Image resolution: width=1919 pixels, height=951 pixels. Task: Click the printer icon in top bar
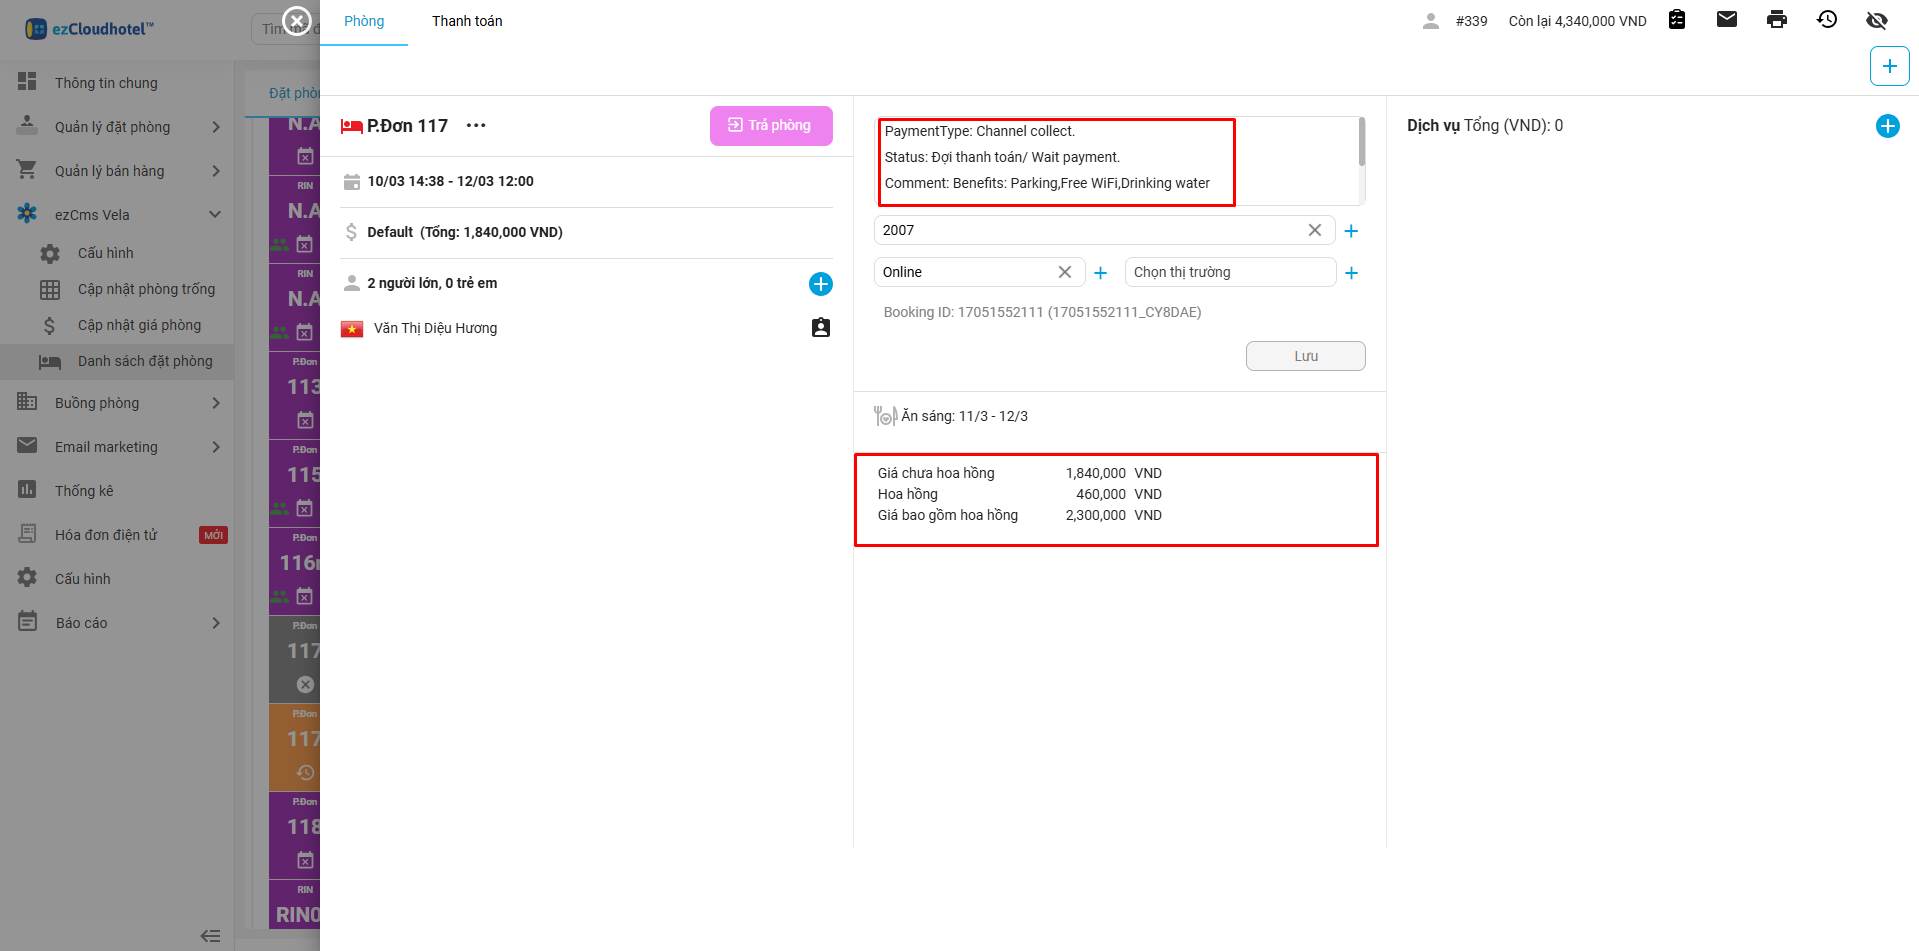pos(1776,20)
